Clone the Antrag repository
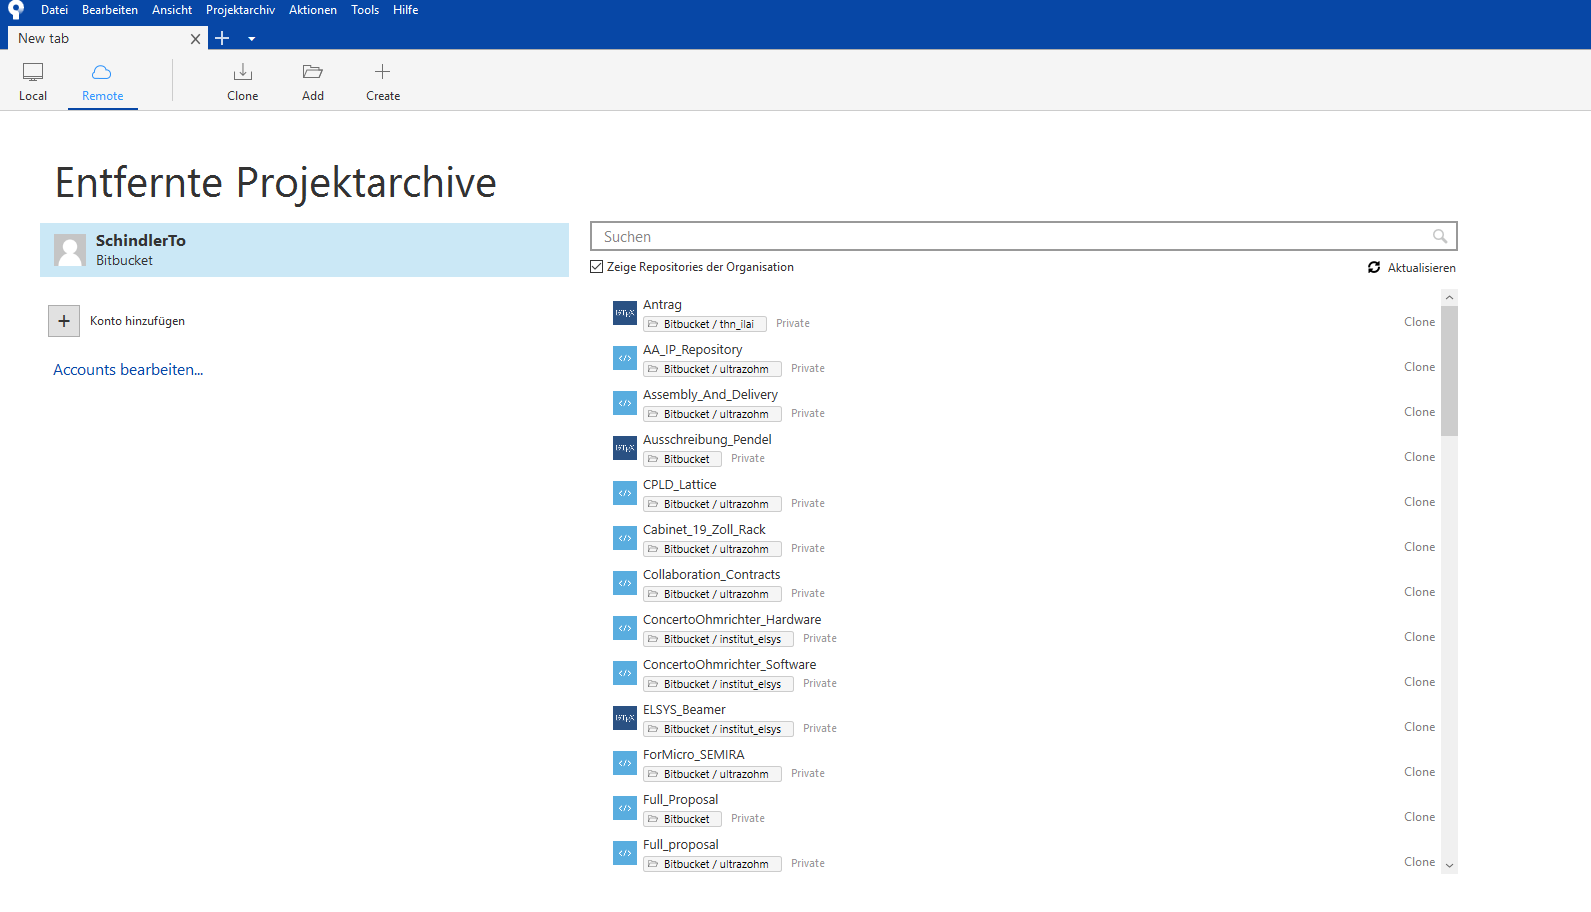1591x912 pixels. tap(1419, 322)
